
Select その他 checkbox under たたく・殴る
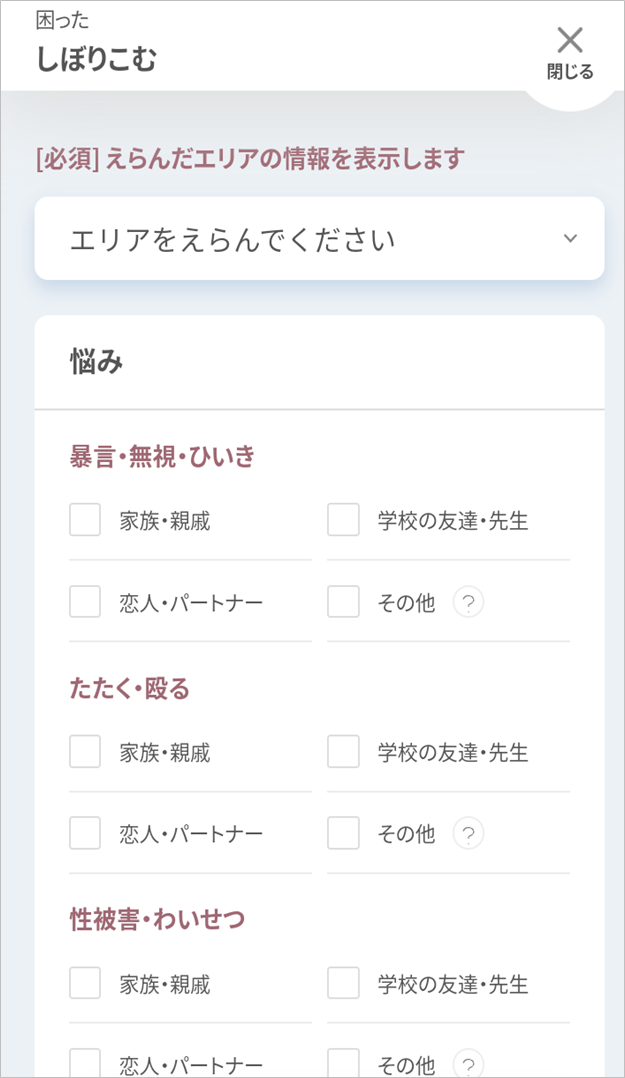coord(343,833)
